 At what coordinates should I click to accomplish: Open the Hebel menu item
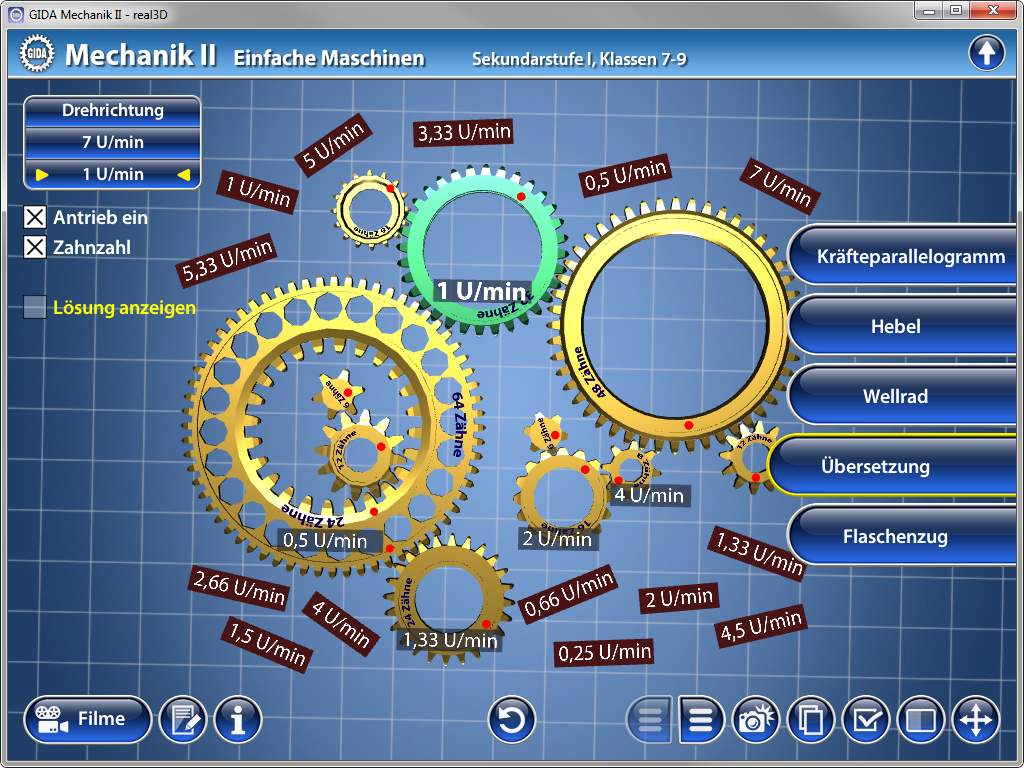(895, 327)
